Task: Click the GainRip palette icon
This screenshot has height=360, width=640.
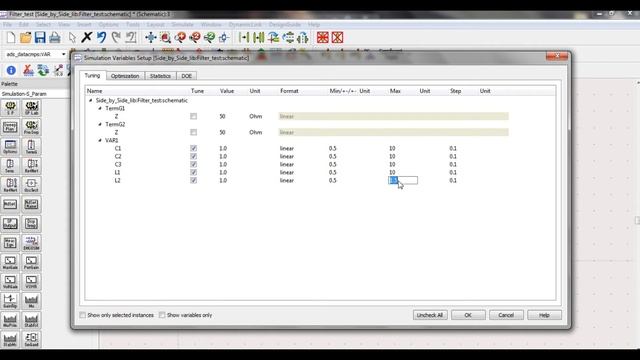Action: [10, 301]
